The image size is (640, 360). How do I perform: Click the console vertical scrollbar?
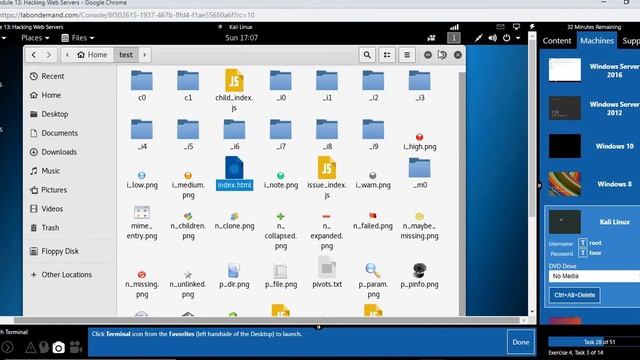pos(532,129)
